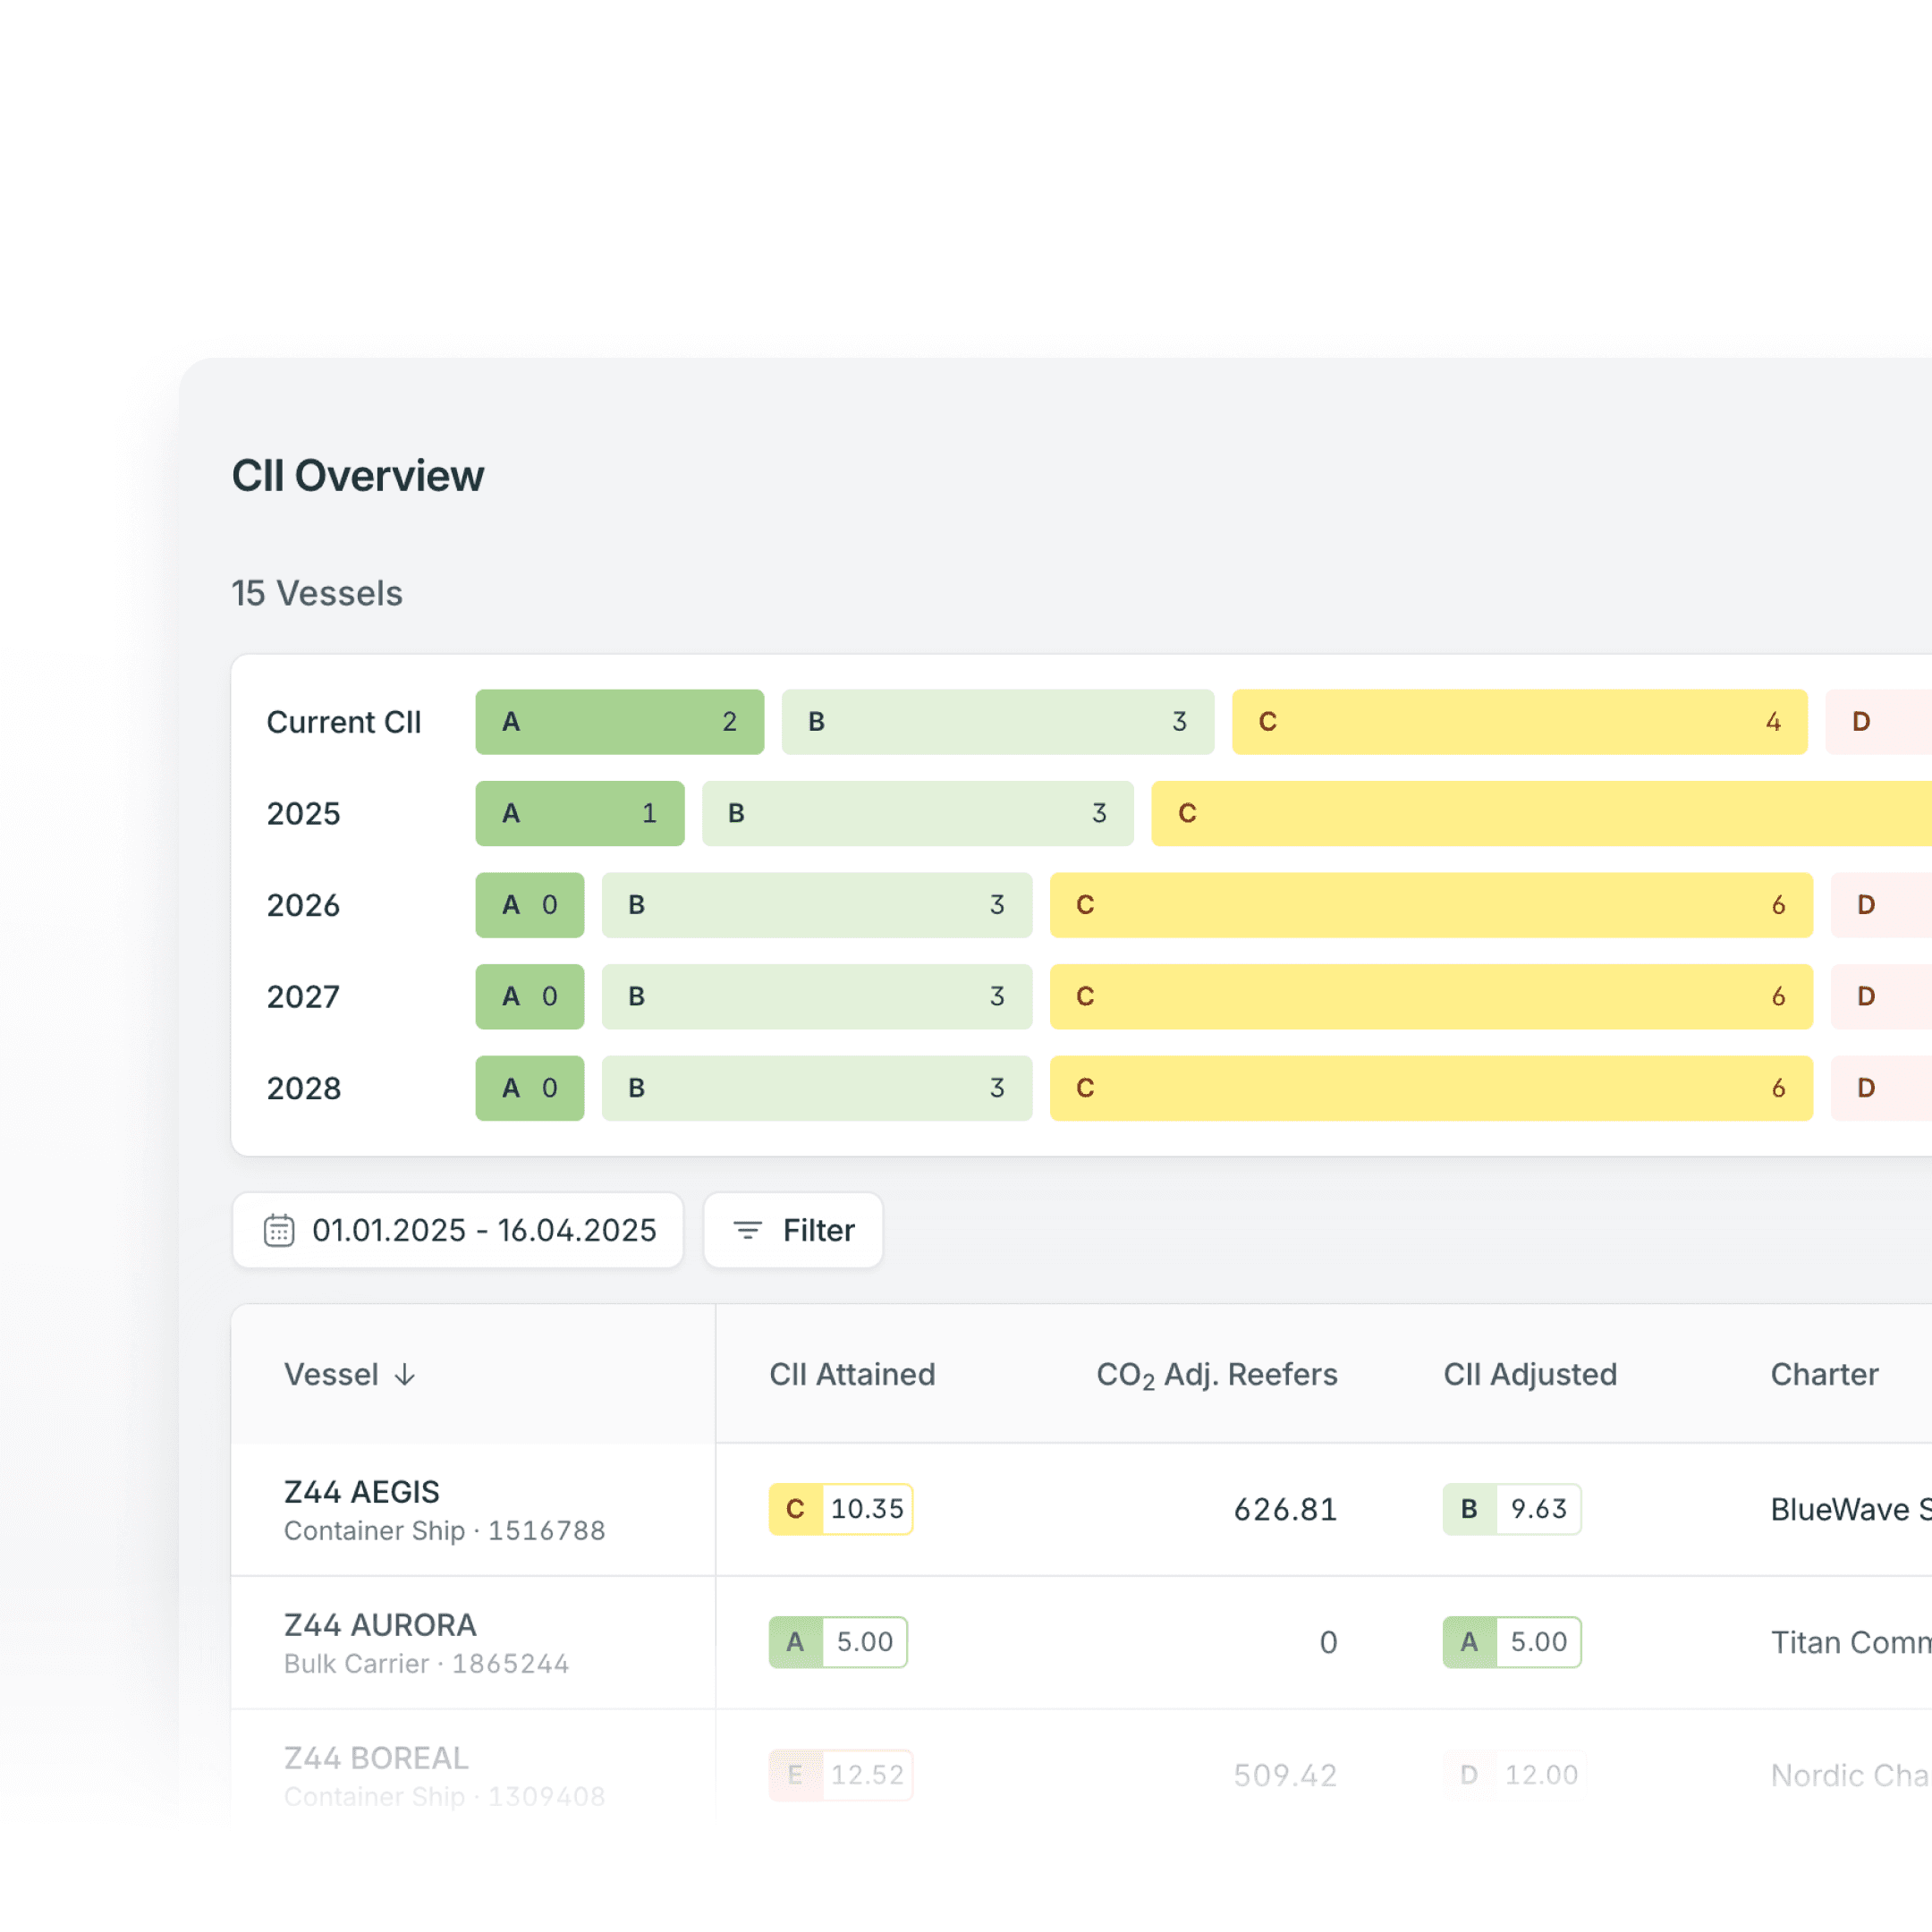Select the 2025 B bar showing 3
Viewport: 1932px width, 1932px height.
pos(918,813)
